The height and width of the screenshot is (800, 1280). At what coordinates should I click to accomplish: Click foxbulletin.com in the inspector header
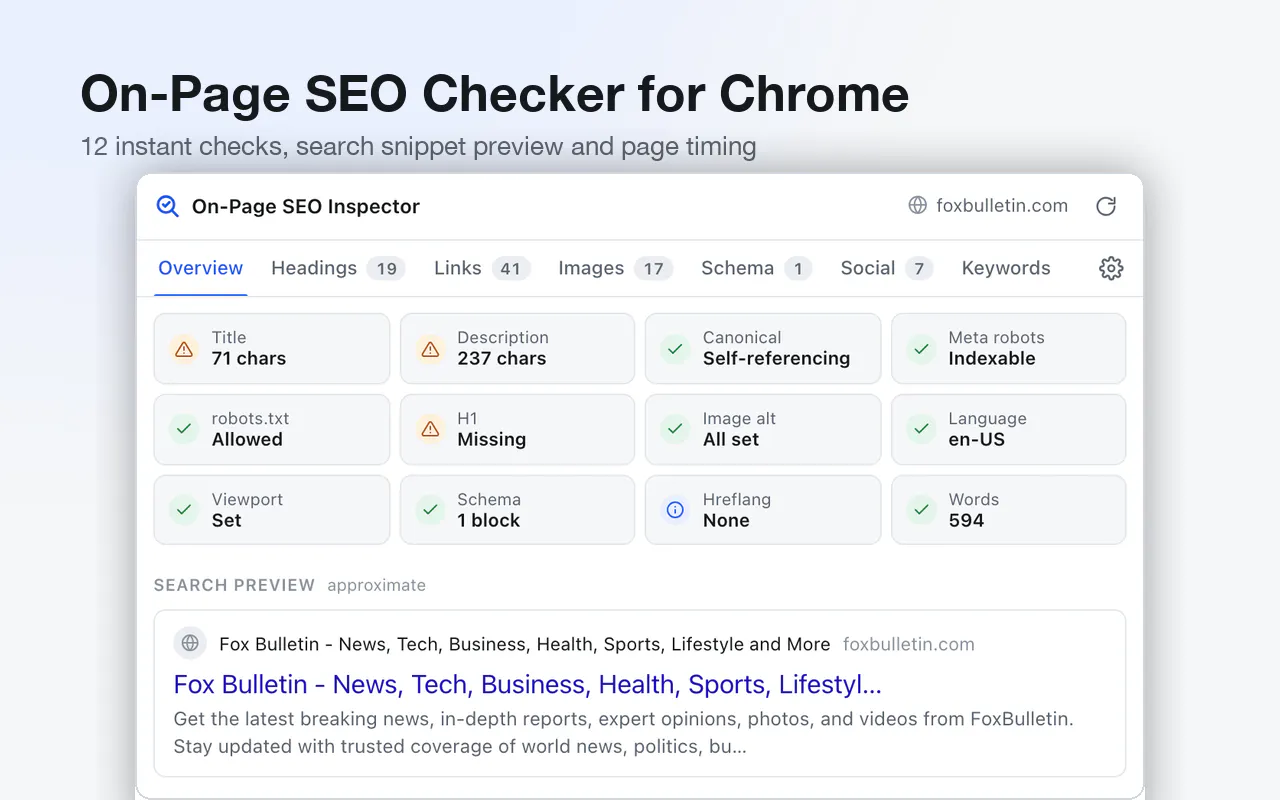1002,206
